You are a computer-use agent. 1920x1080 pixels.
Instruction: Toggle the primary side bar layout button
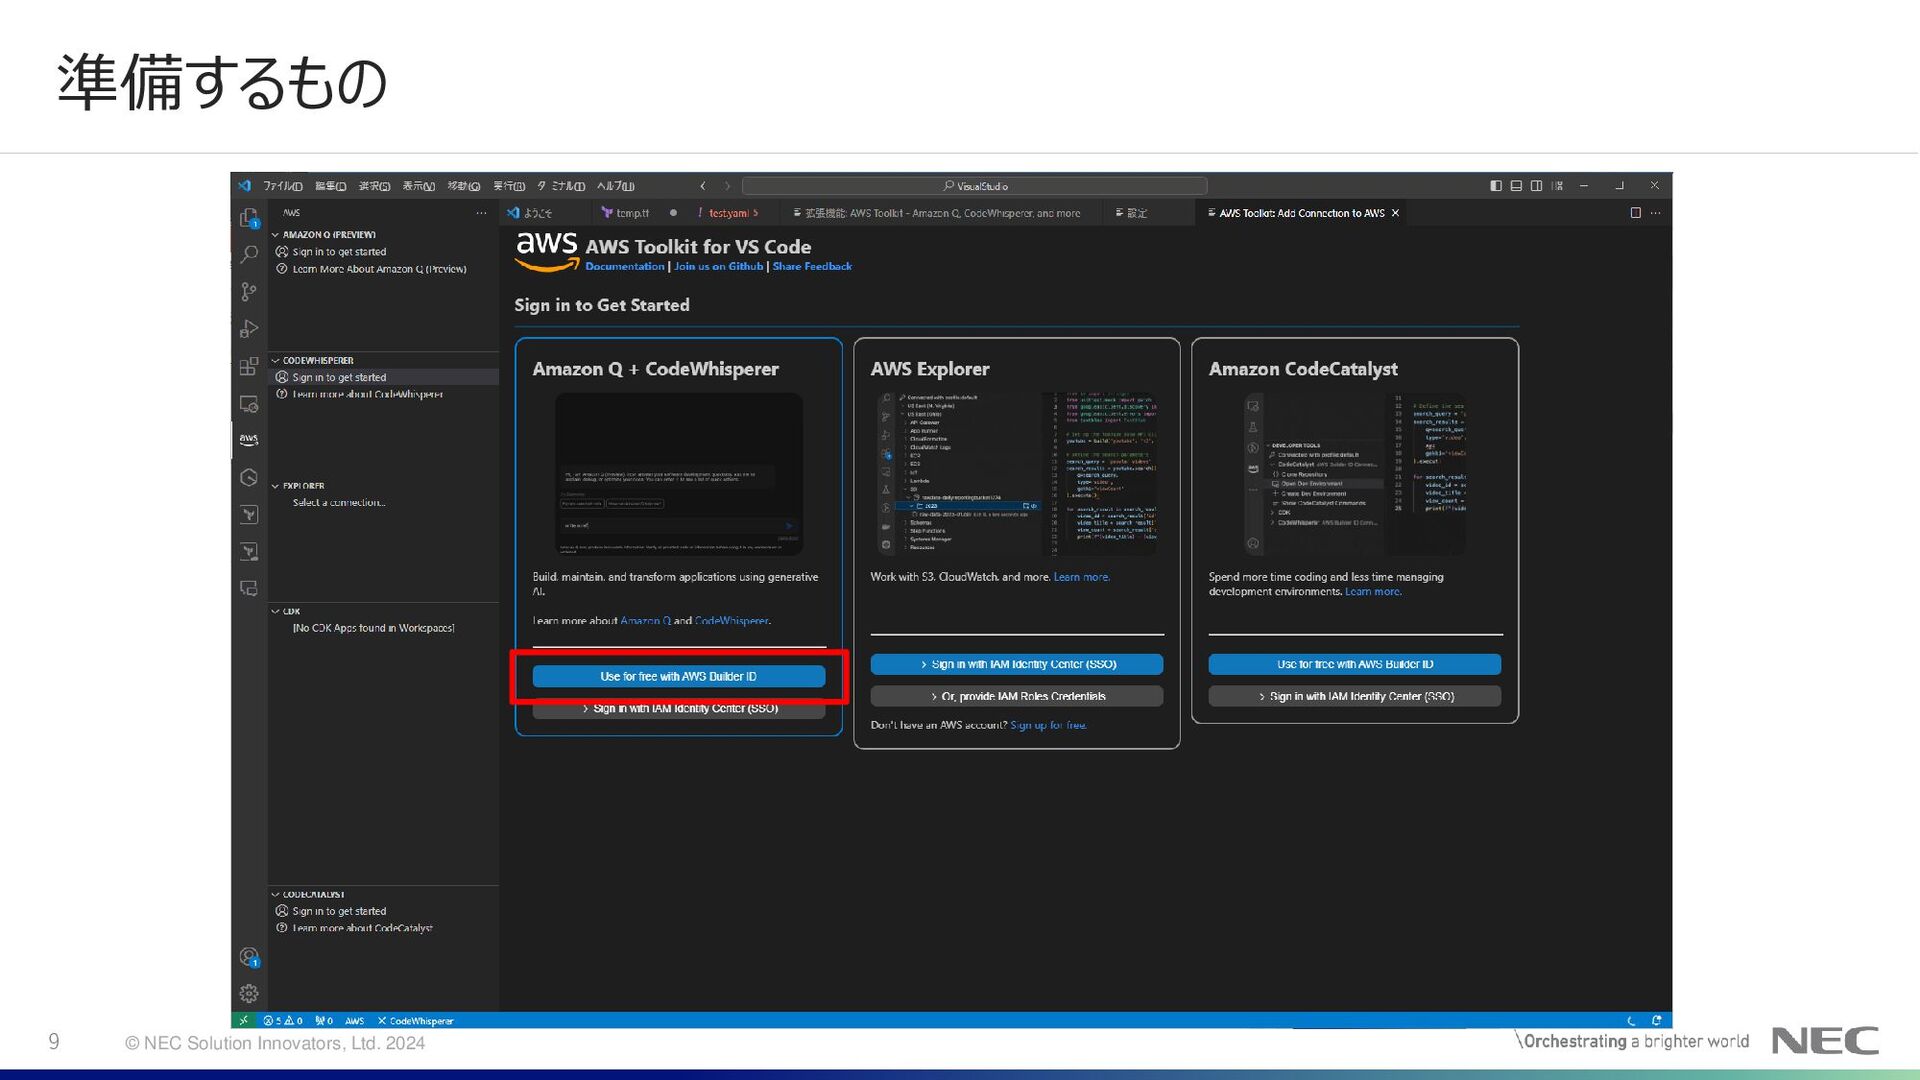click(x=1496, y=186)
